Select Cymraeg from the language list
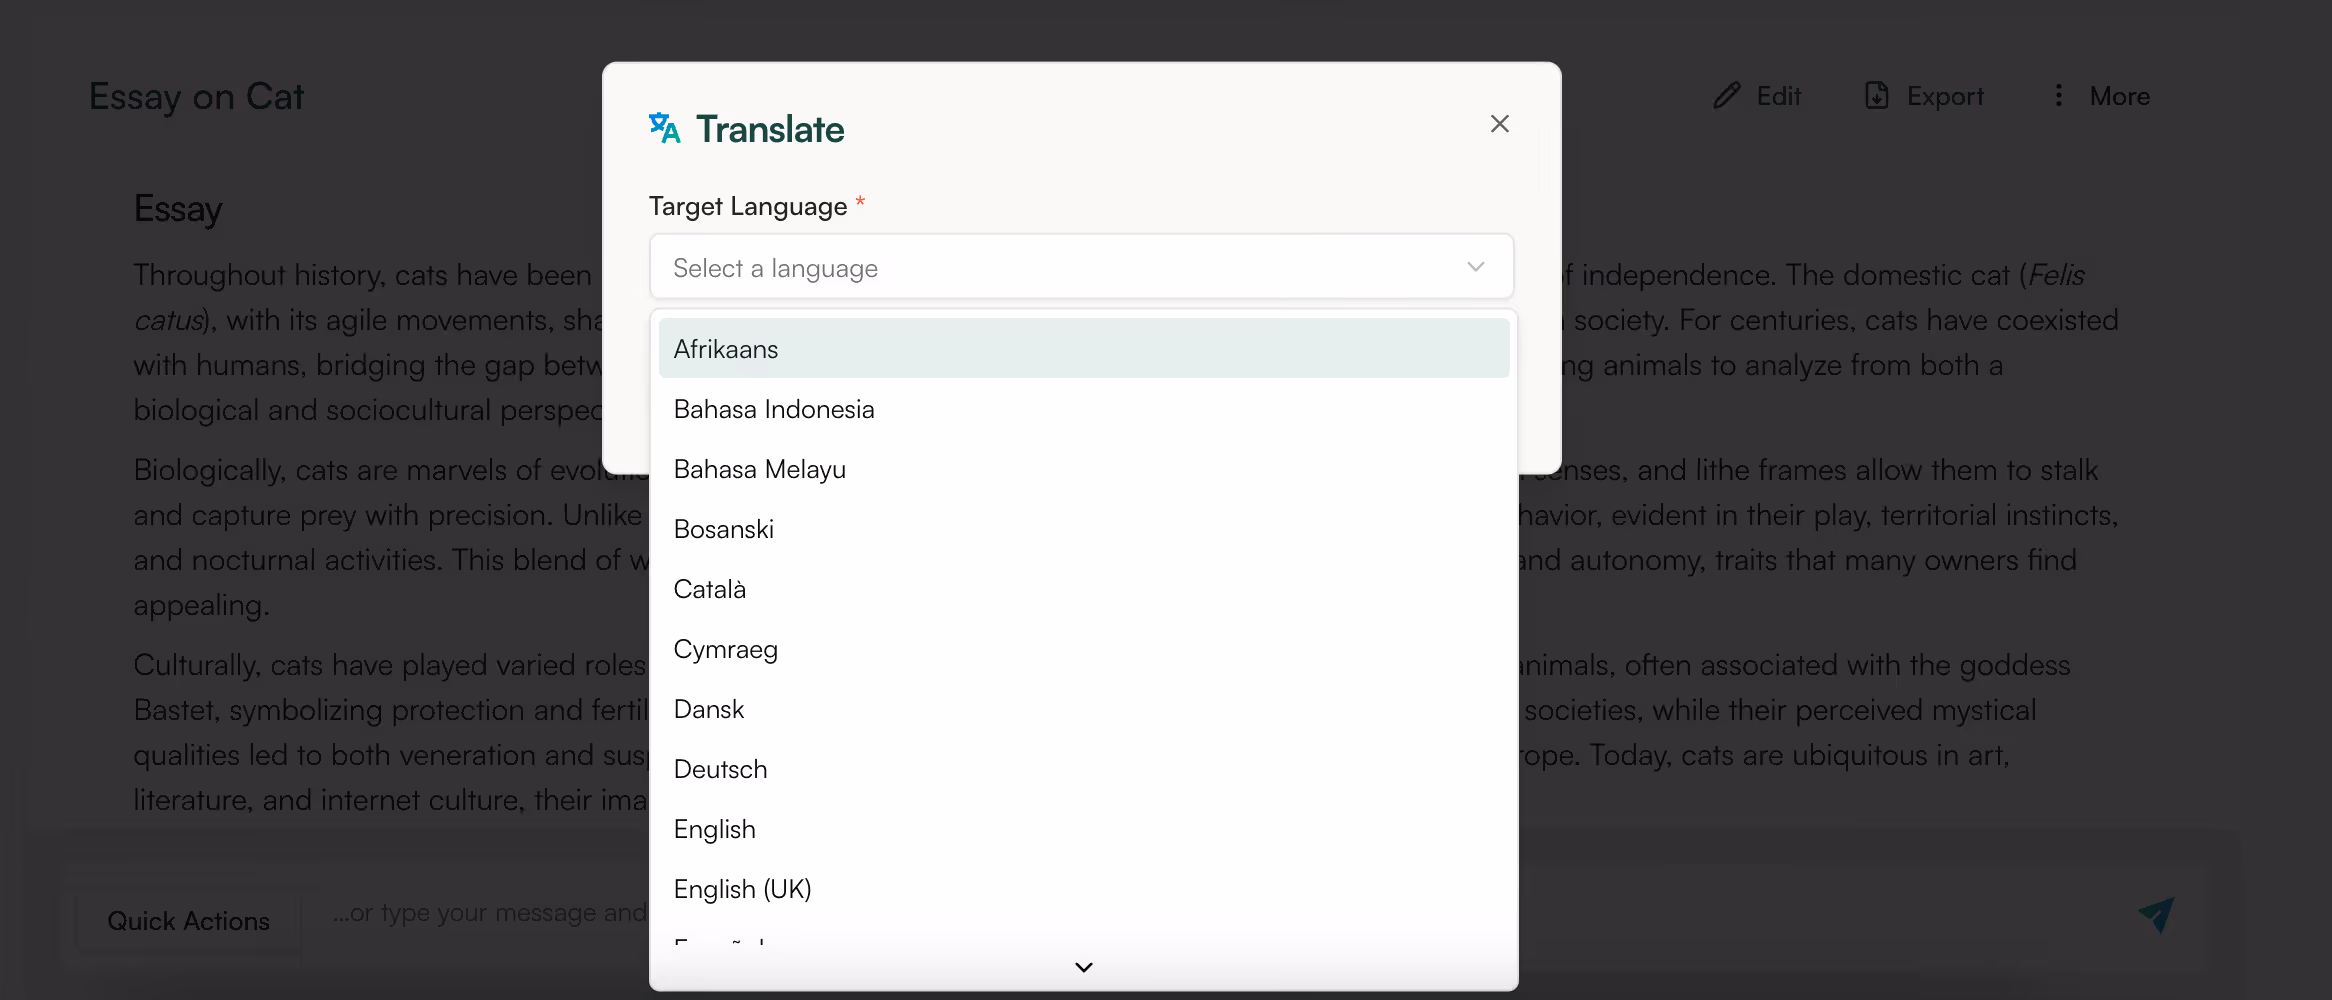 [726, 648]
